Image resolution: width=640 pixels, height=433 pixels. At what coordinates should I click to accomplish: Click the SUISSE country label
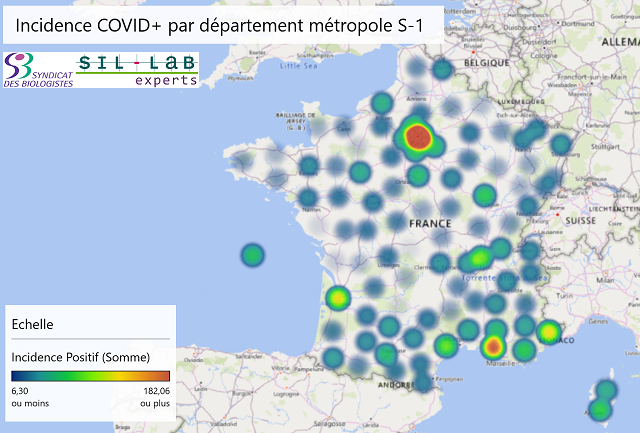580,219
